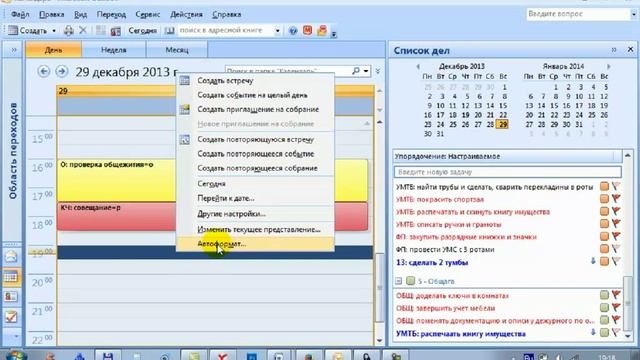Image resolution: width=640 pixels, height=360 pixels.
Task: Expand the navigation pane chevron
Action: (13, 50)
